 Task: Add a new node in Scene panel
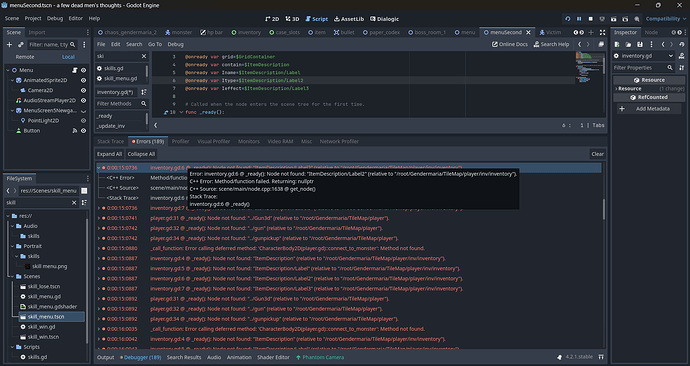pos(9,44)
